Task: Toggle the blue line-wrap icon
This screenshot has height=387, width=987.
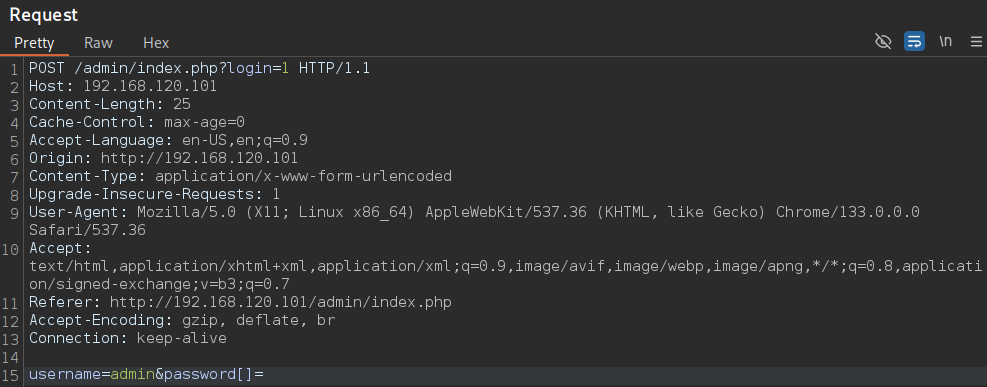Action: coord(914,42)
